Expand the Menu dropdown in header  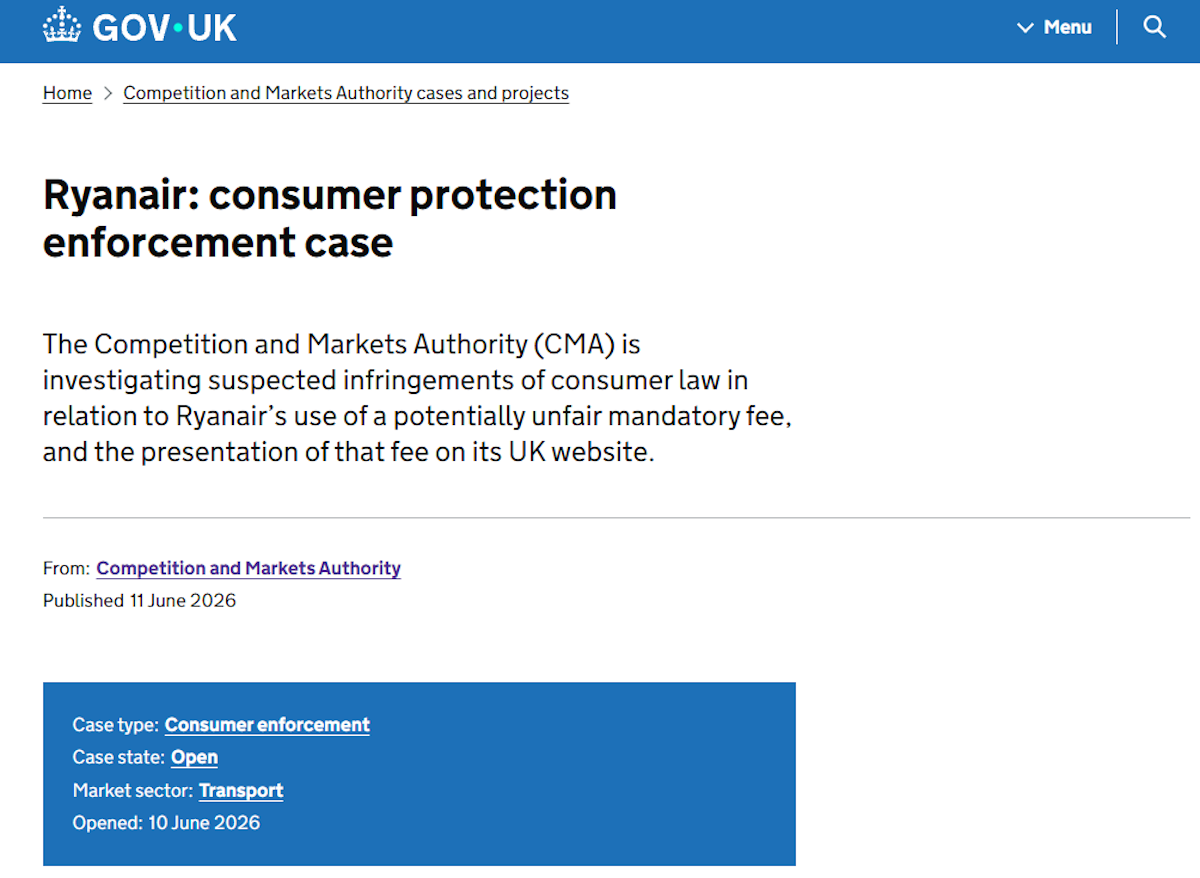(x=1055, y=27)
